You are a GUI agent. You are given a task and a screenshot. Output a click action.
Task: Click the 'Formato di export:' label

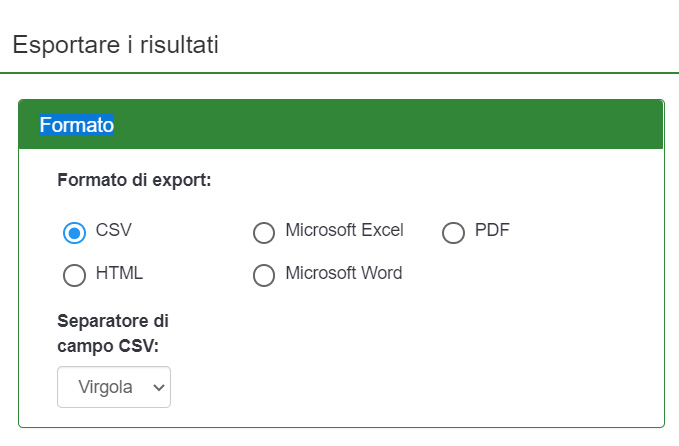pyautogui.click(x=134, y=181)
